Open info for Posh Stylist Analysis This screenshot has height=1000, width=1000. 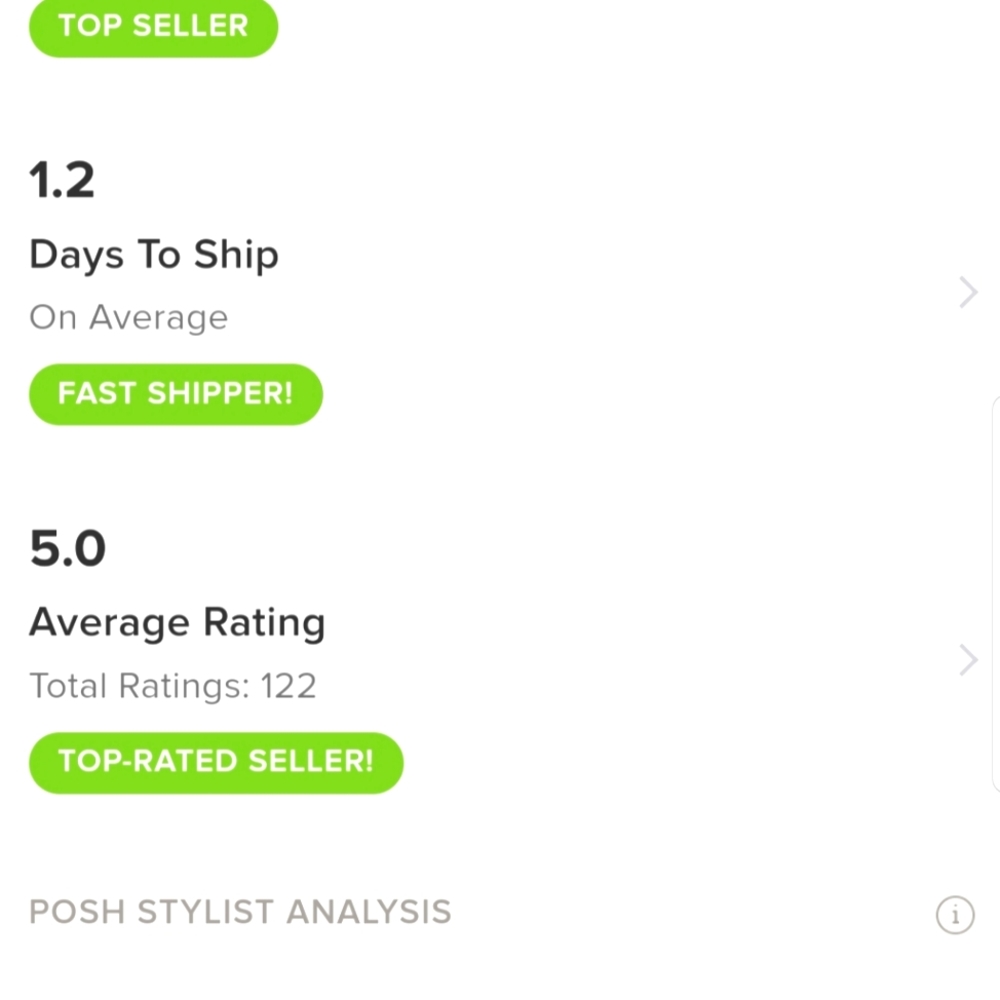(x=955, y=915)
